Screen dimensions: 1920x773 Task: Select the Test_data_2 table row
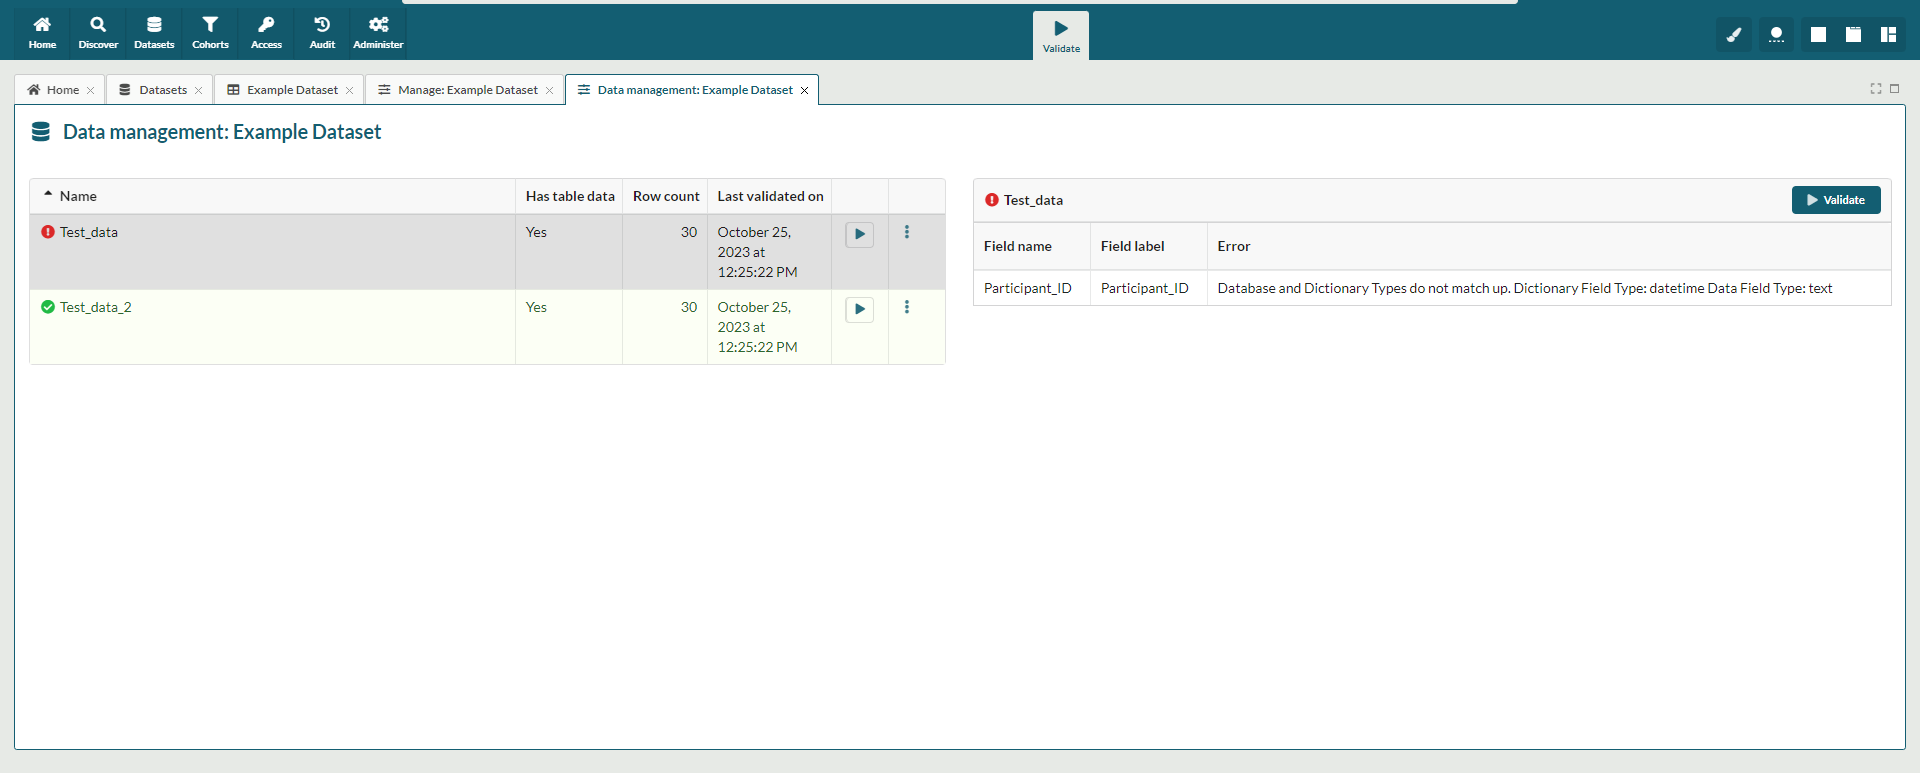(x=270, y=326)
